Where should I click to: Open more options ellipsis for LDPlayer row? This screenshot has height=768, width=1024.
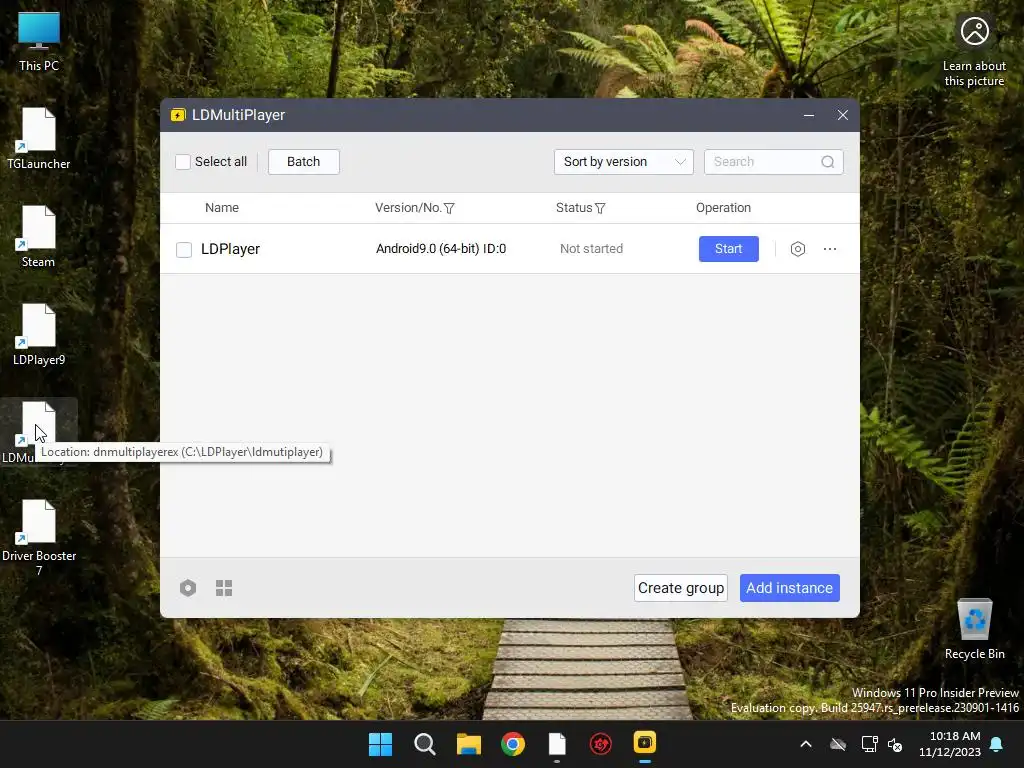point(829,249)
